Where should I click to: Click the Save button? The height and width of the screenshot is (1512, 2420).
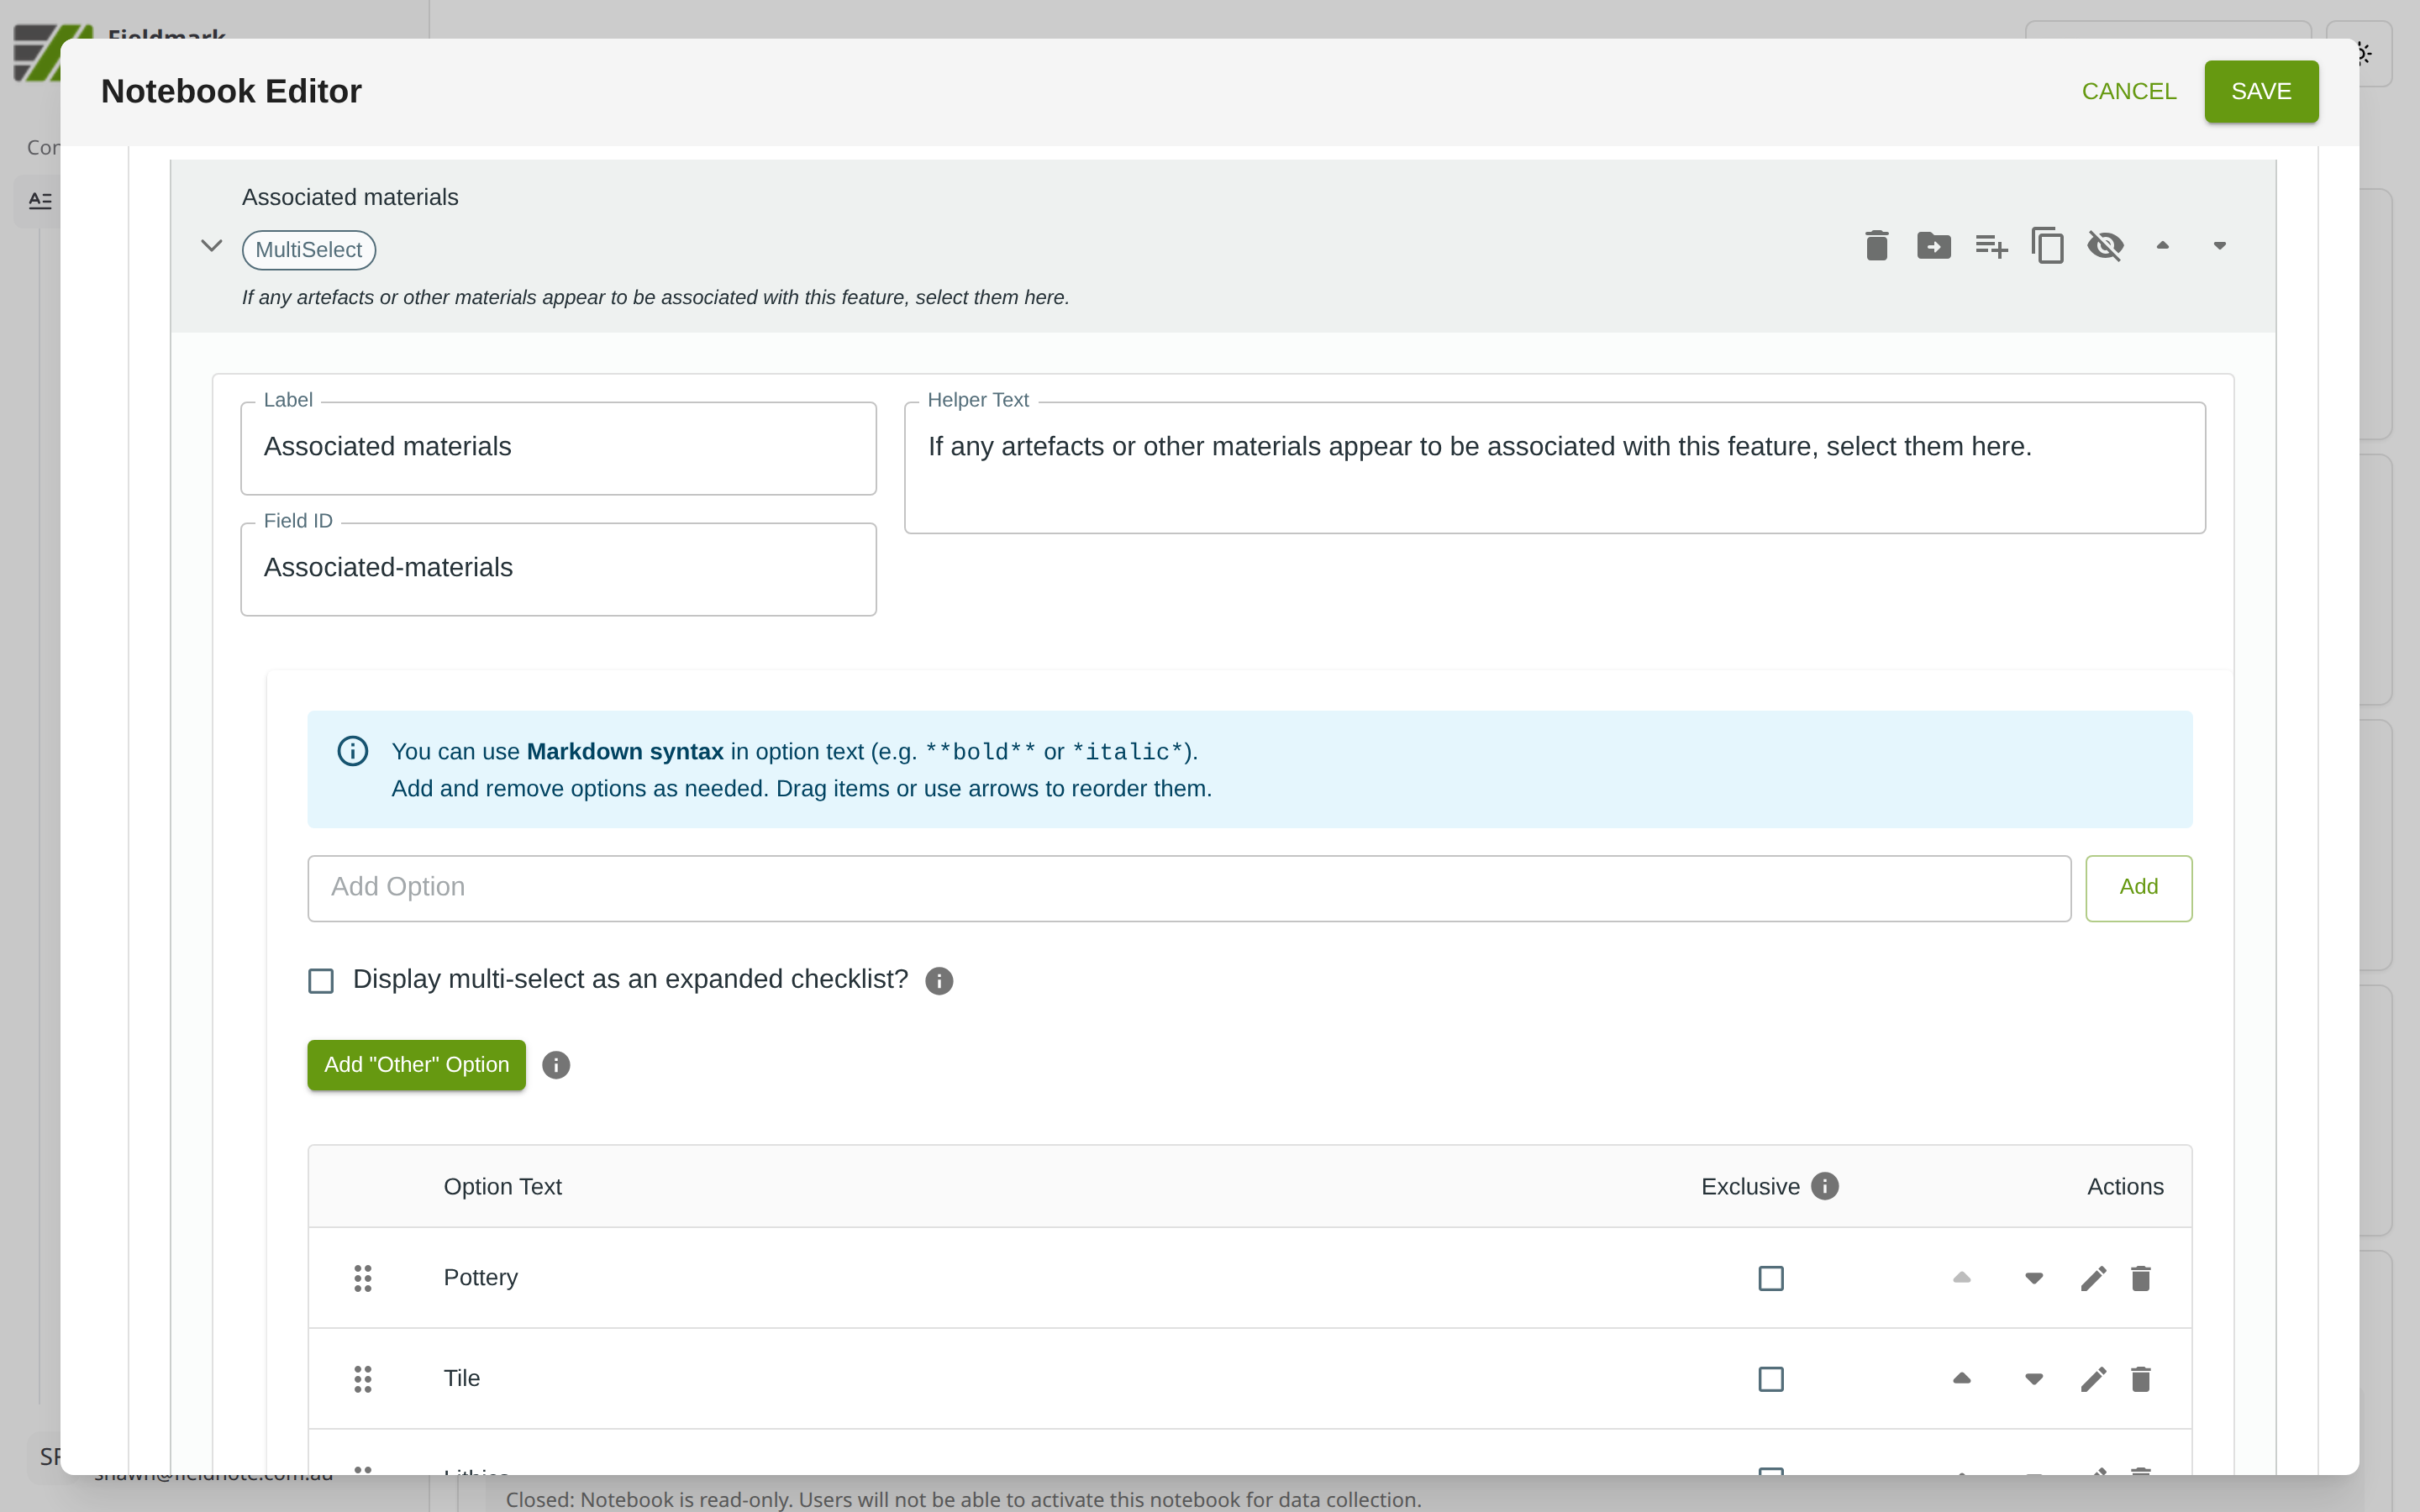click(x=2260, y=91)
